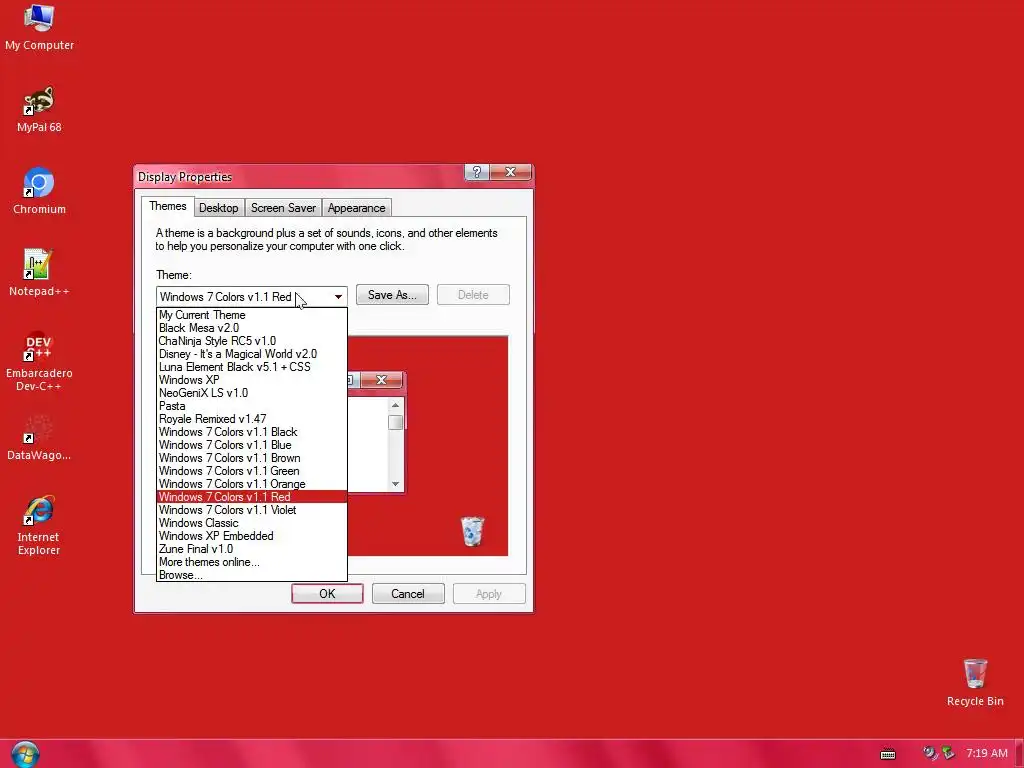
Task: Switch to the Appearance tab
Action: 357,208
